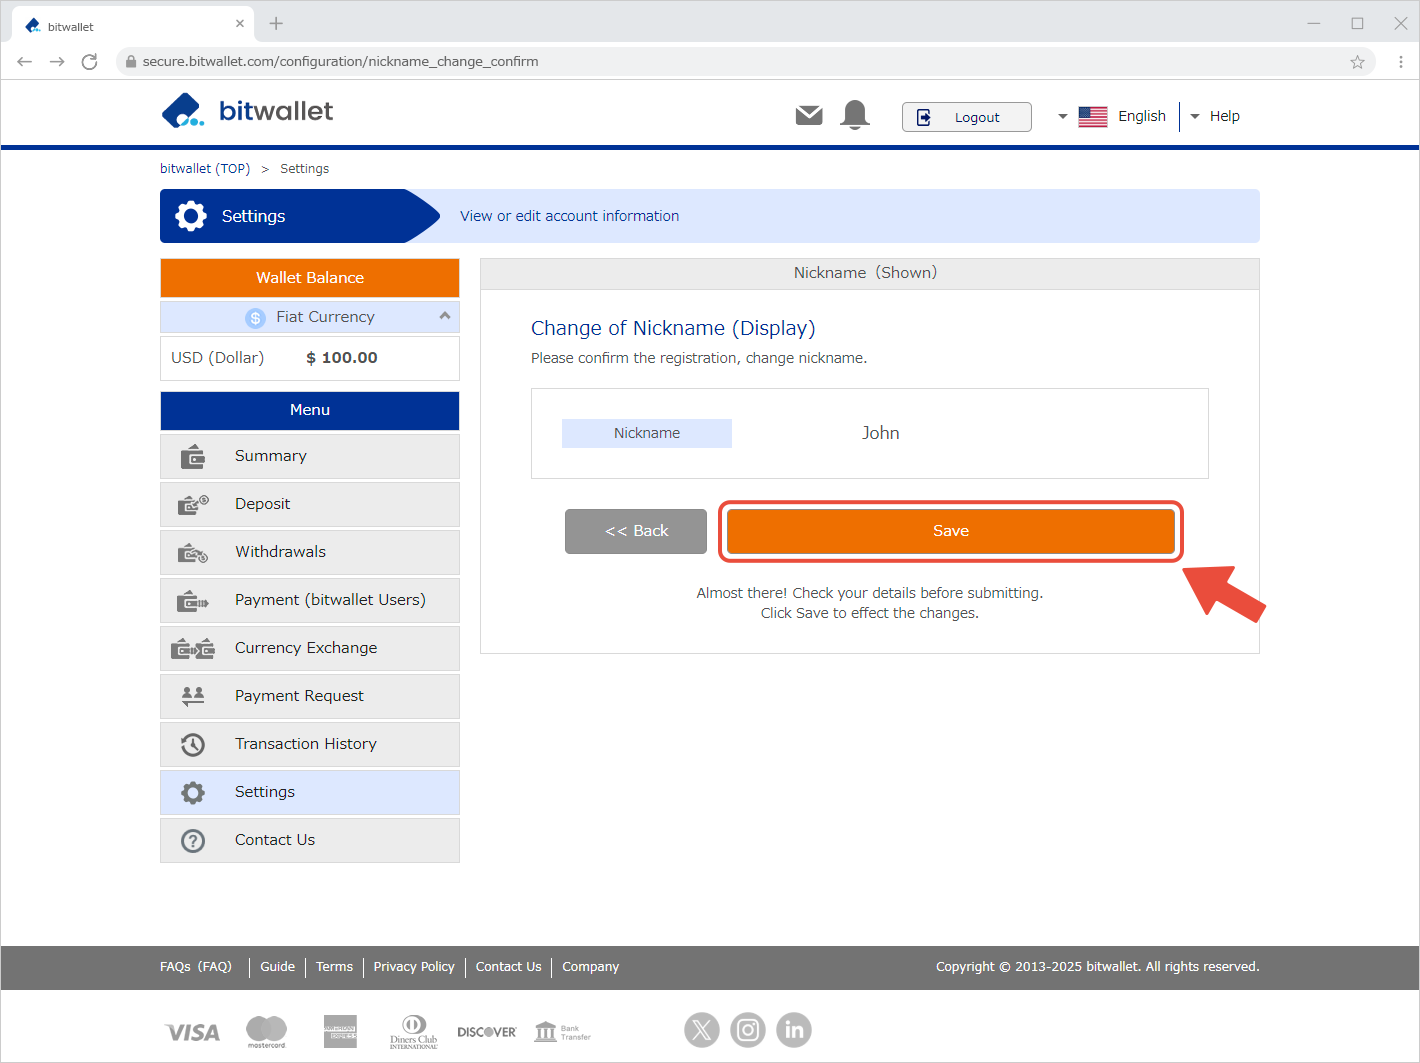Follow the bitwallet (TOP) breadcrumb link
This screenshot has width=1420, height=1063.
tap(205, 169)
